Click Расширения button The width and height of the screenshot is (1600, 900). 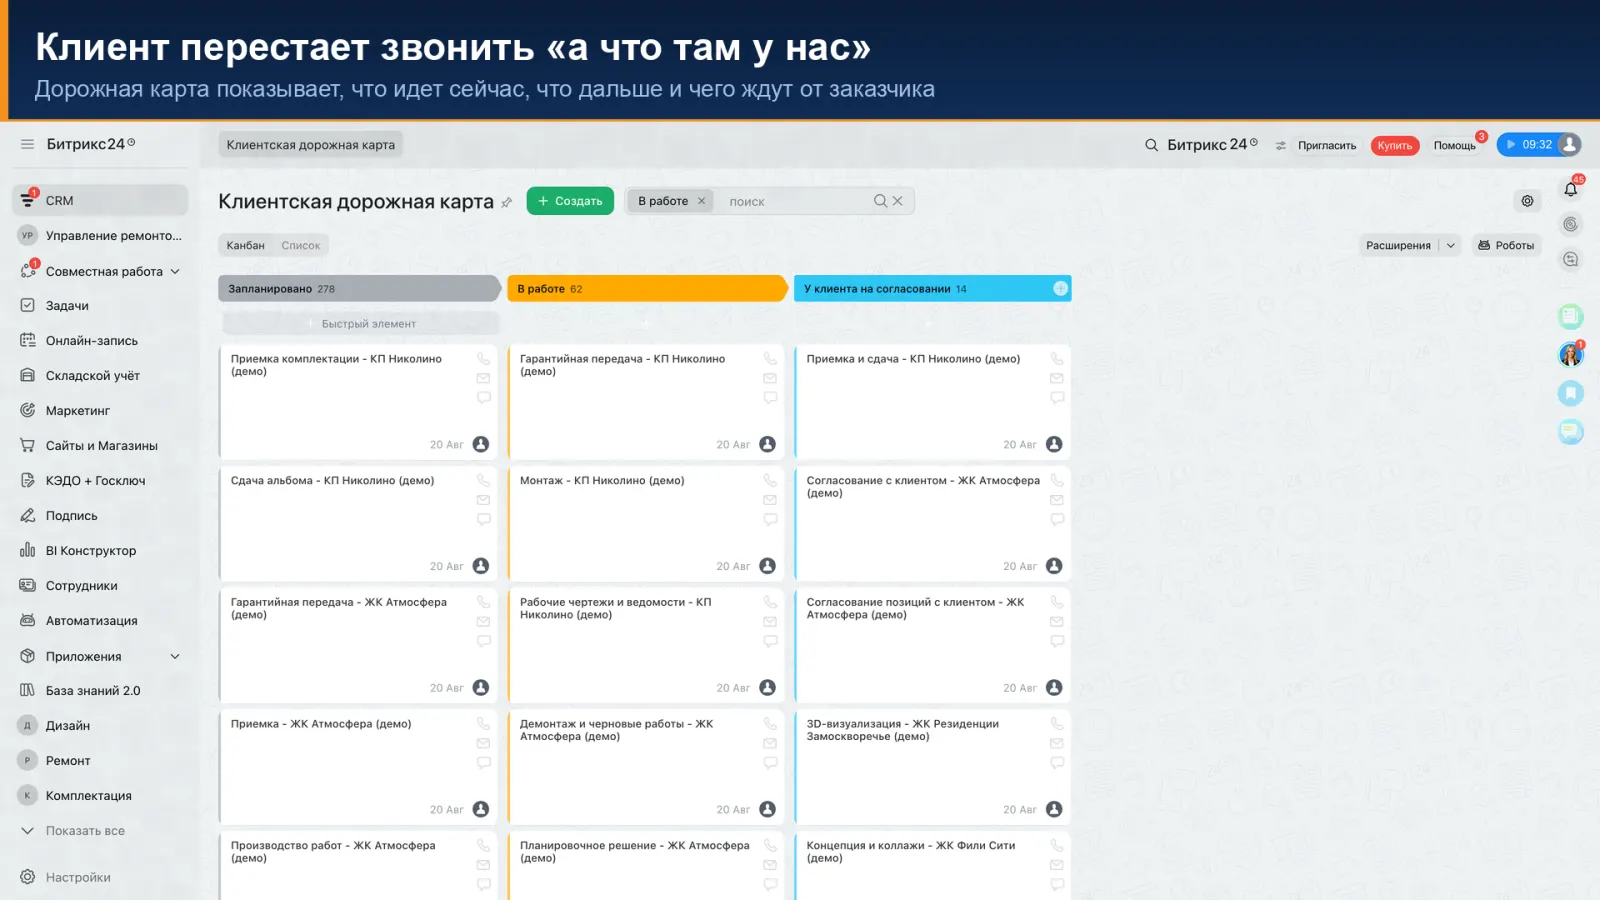(1398, 246)
